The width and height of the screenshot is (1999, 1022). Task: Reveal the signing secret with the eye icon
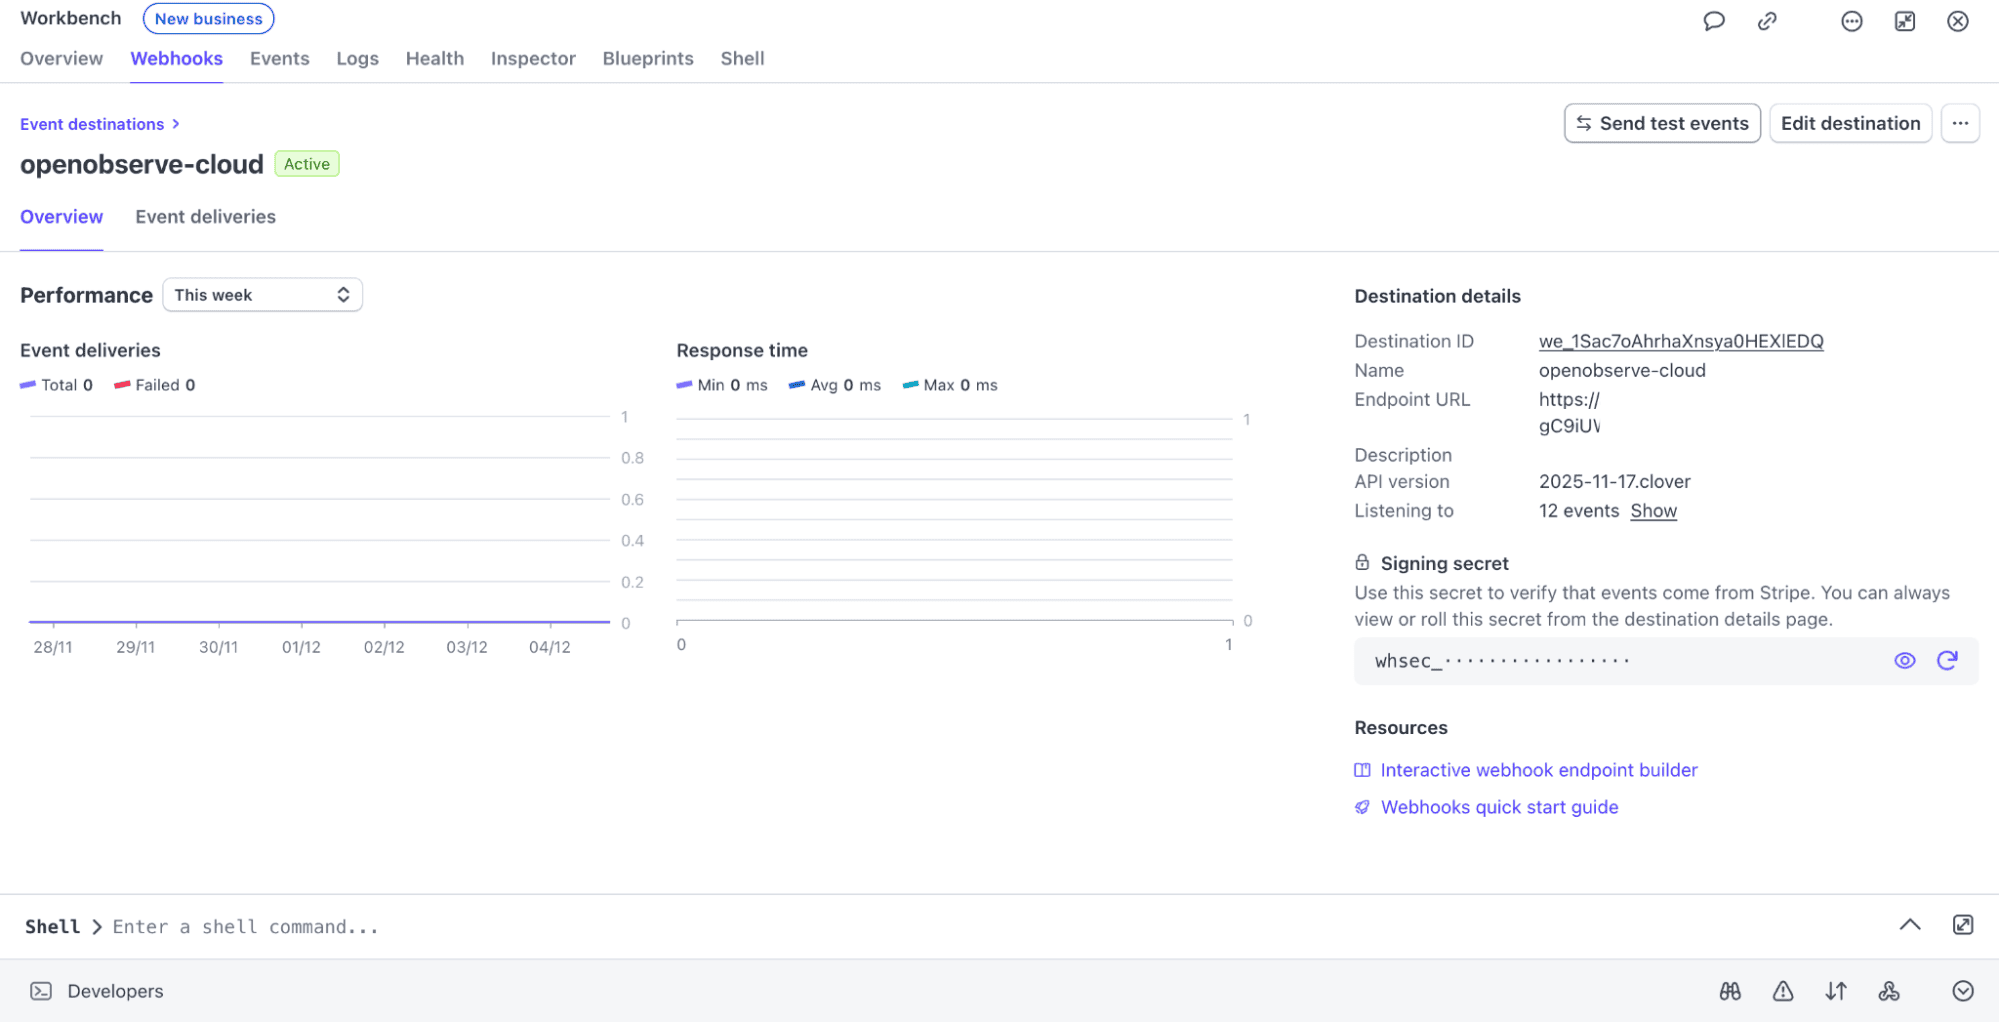click(1904, 660)
